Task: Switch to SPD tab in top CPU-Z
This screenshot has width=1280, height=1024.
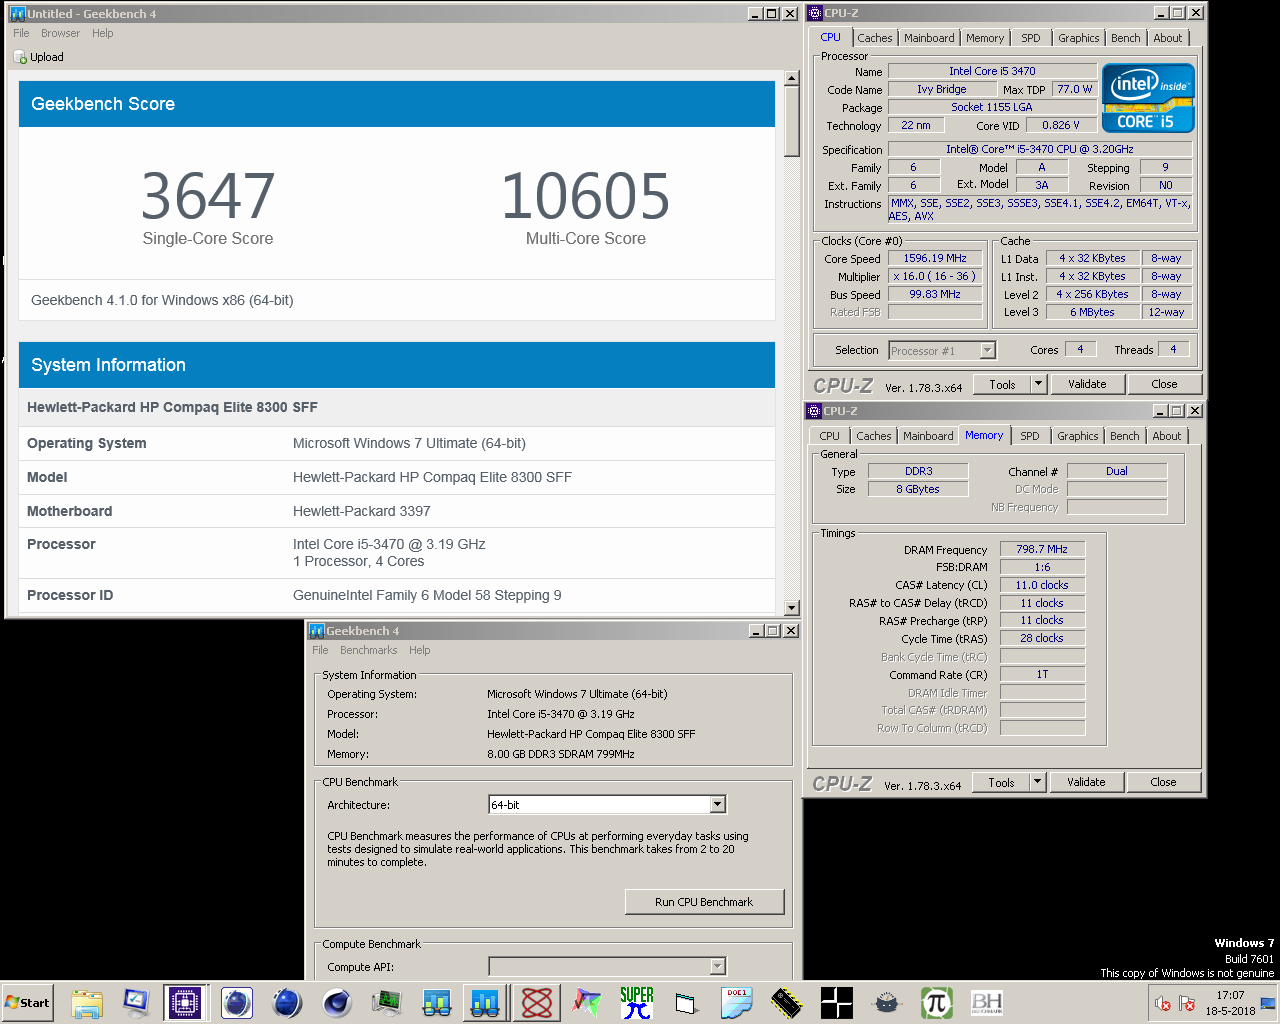Action: (1030, 38)
